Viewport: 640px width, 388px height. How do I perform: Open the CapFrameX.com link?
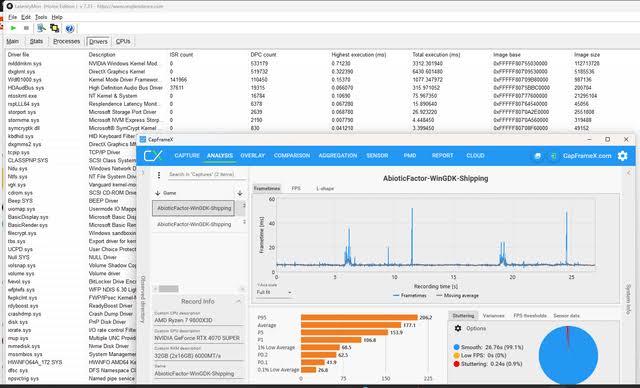pyautogui.click(x=587, y=156)
